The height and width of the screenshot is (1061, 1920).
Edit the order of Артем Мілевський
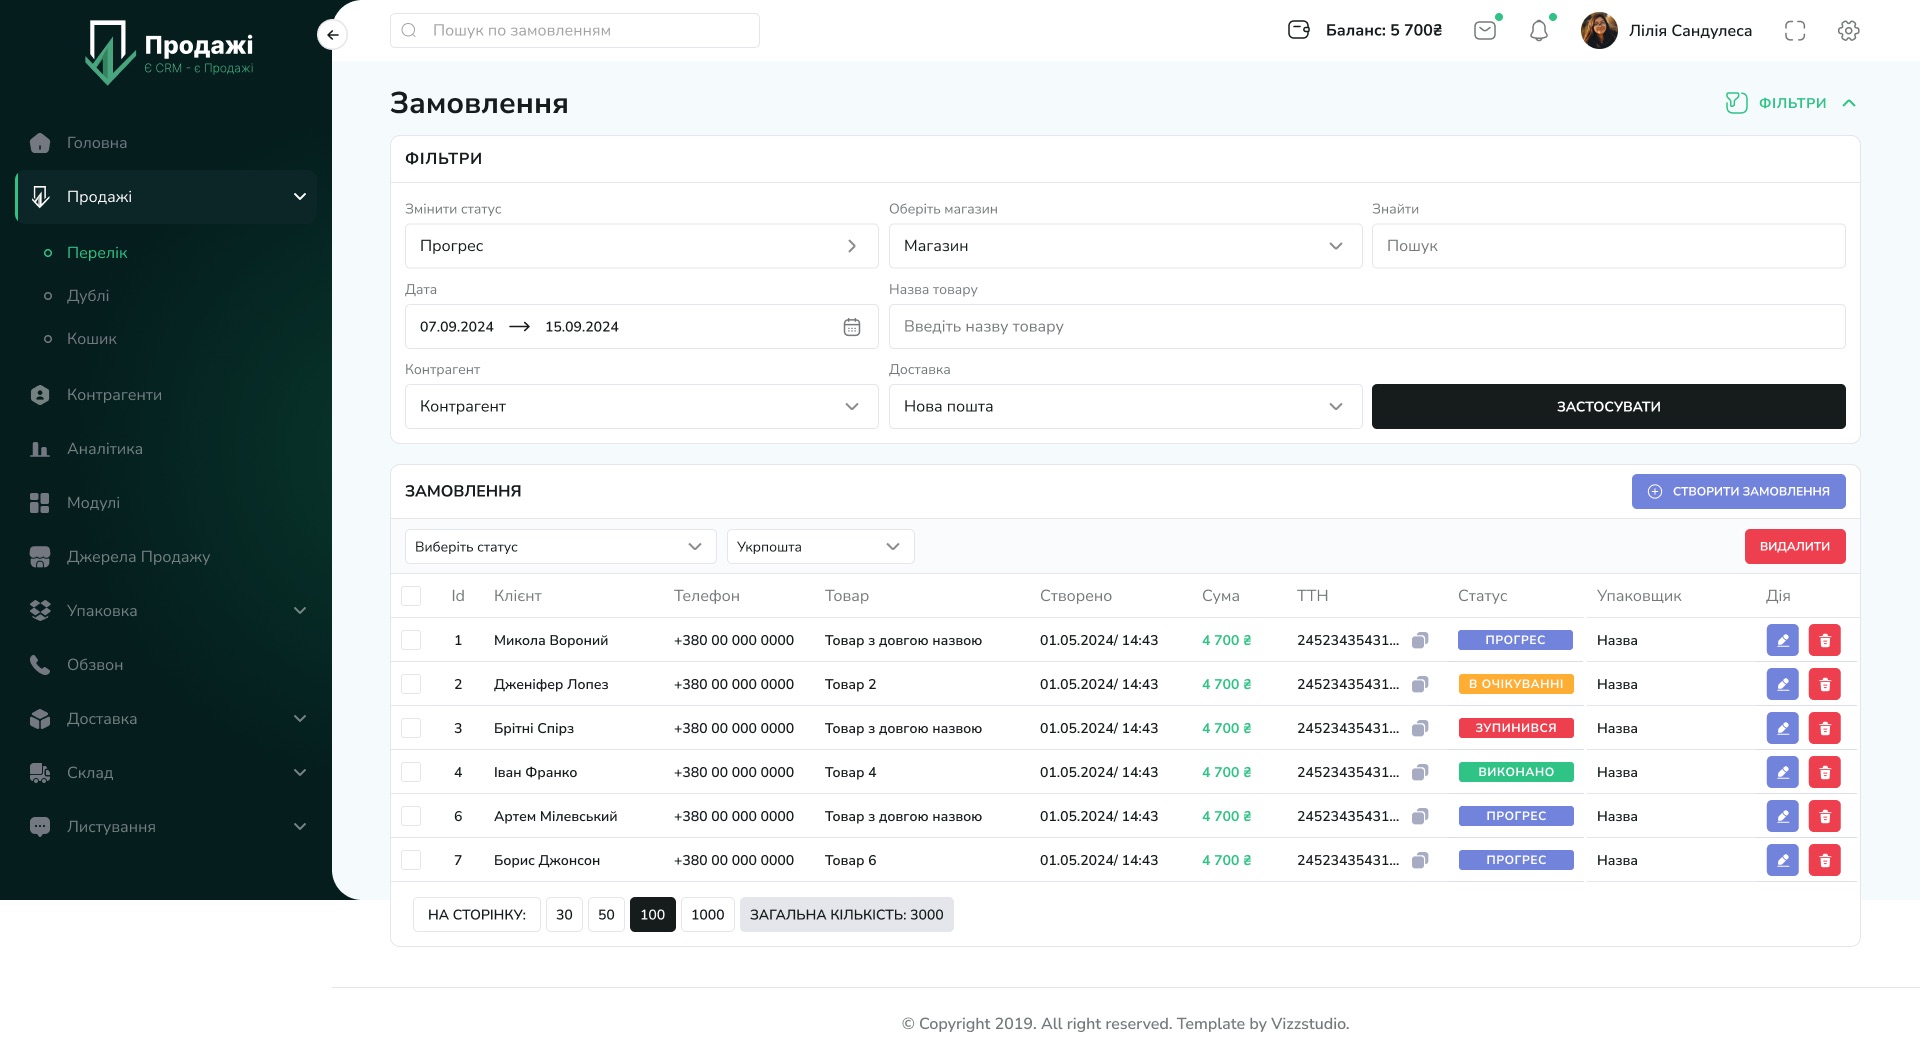click(1782, 816)
